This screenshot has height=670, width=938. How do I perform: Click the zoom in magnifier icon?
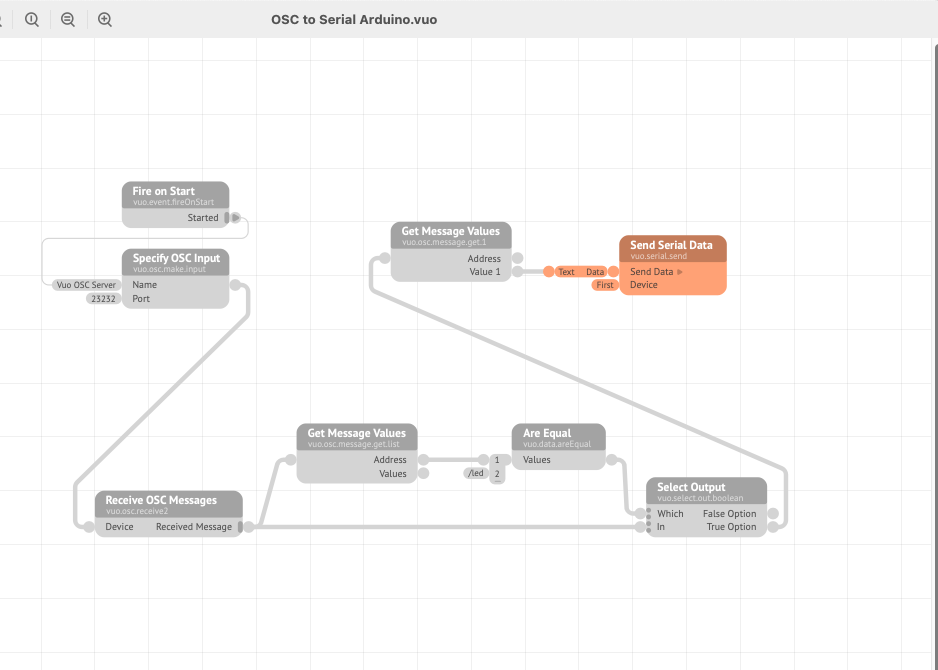pos(104,20)
